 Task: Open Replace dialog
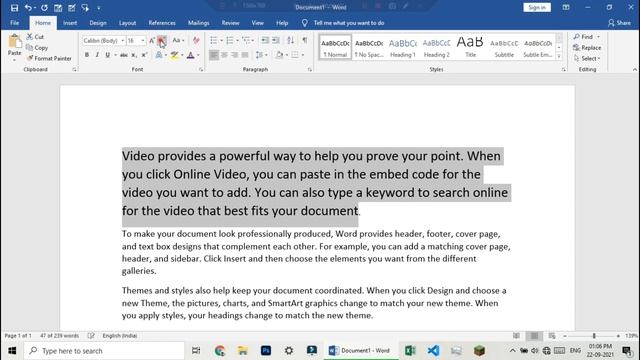coord(587,48)
